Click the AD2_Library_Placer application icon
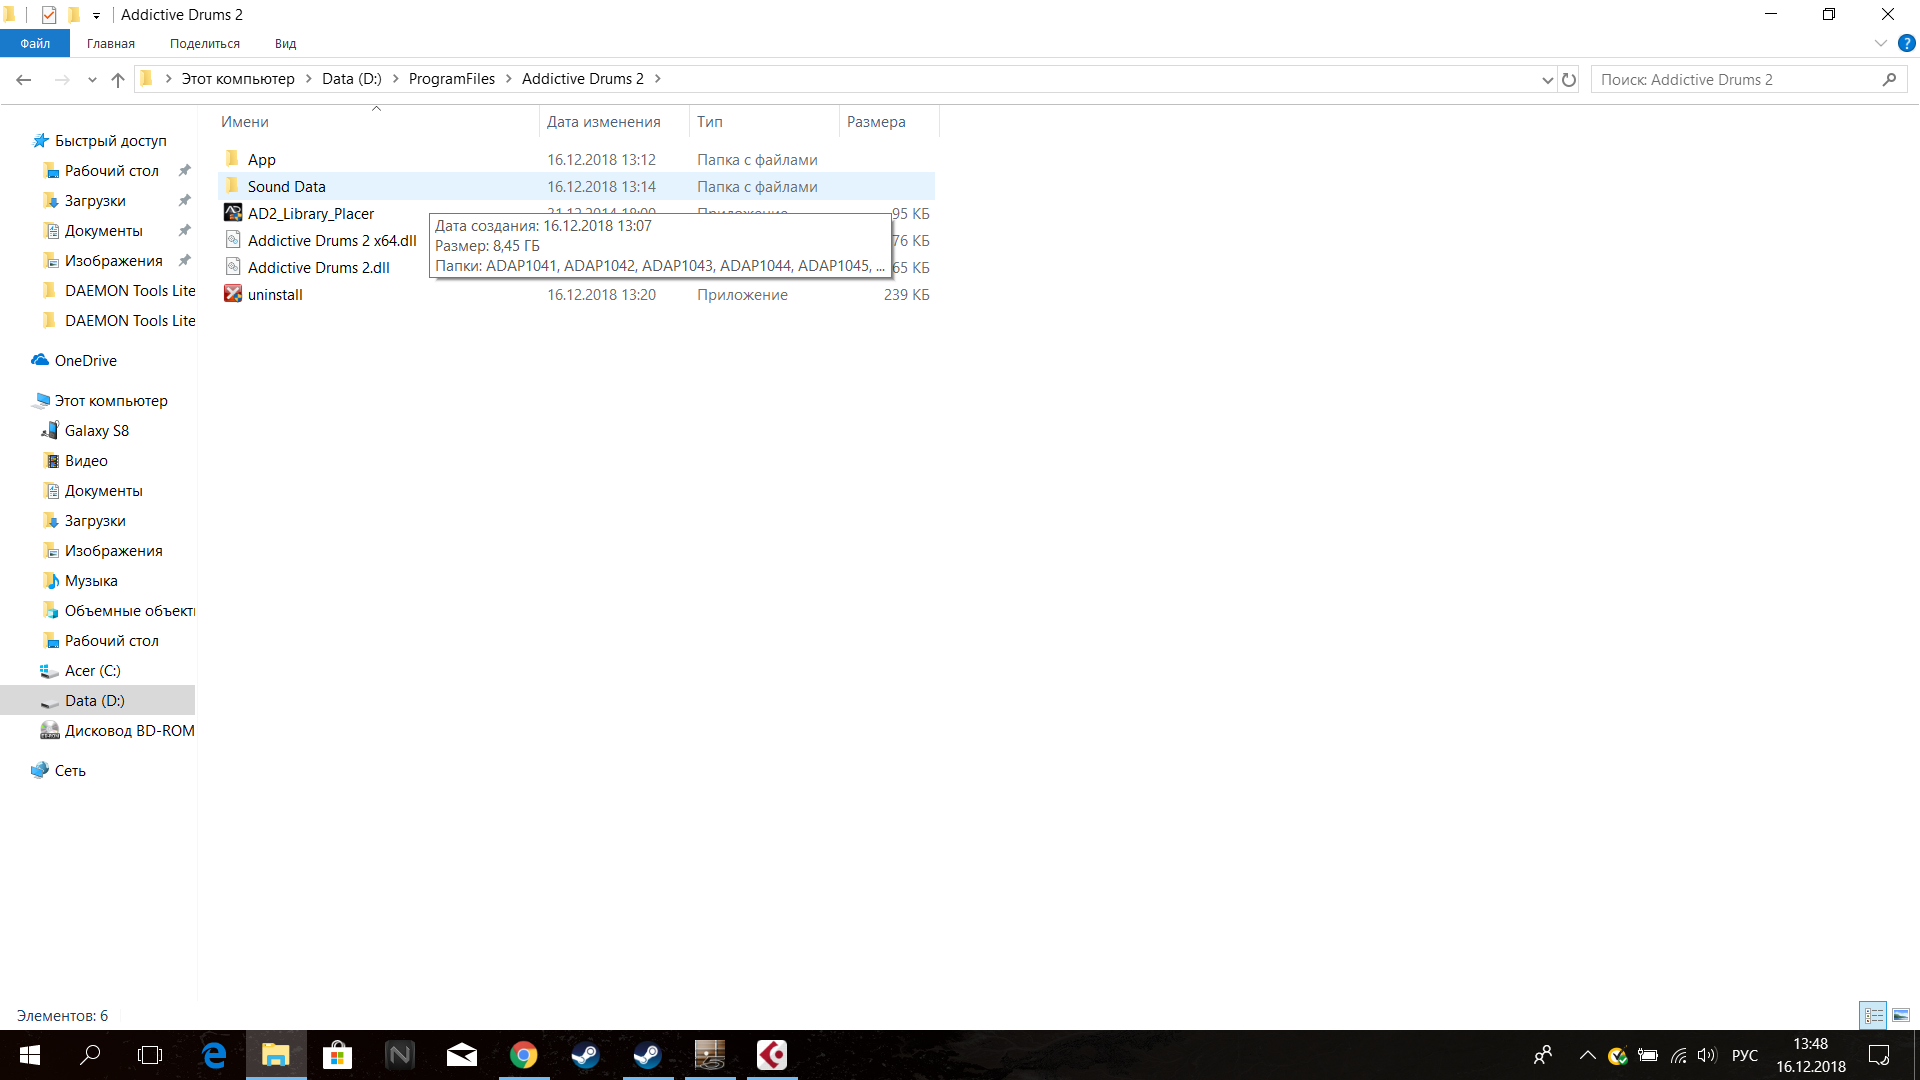 click(x=233, y=213)
